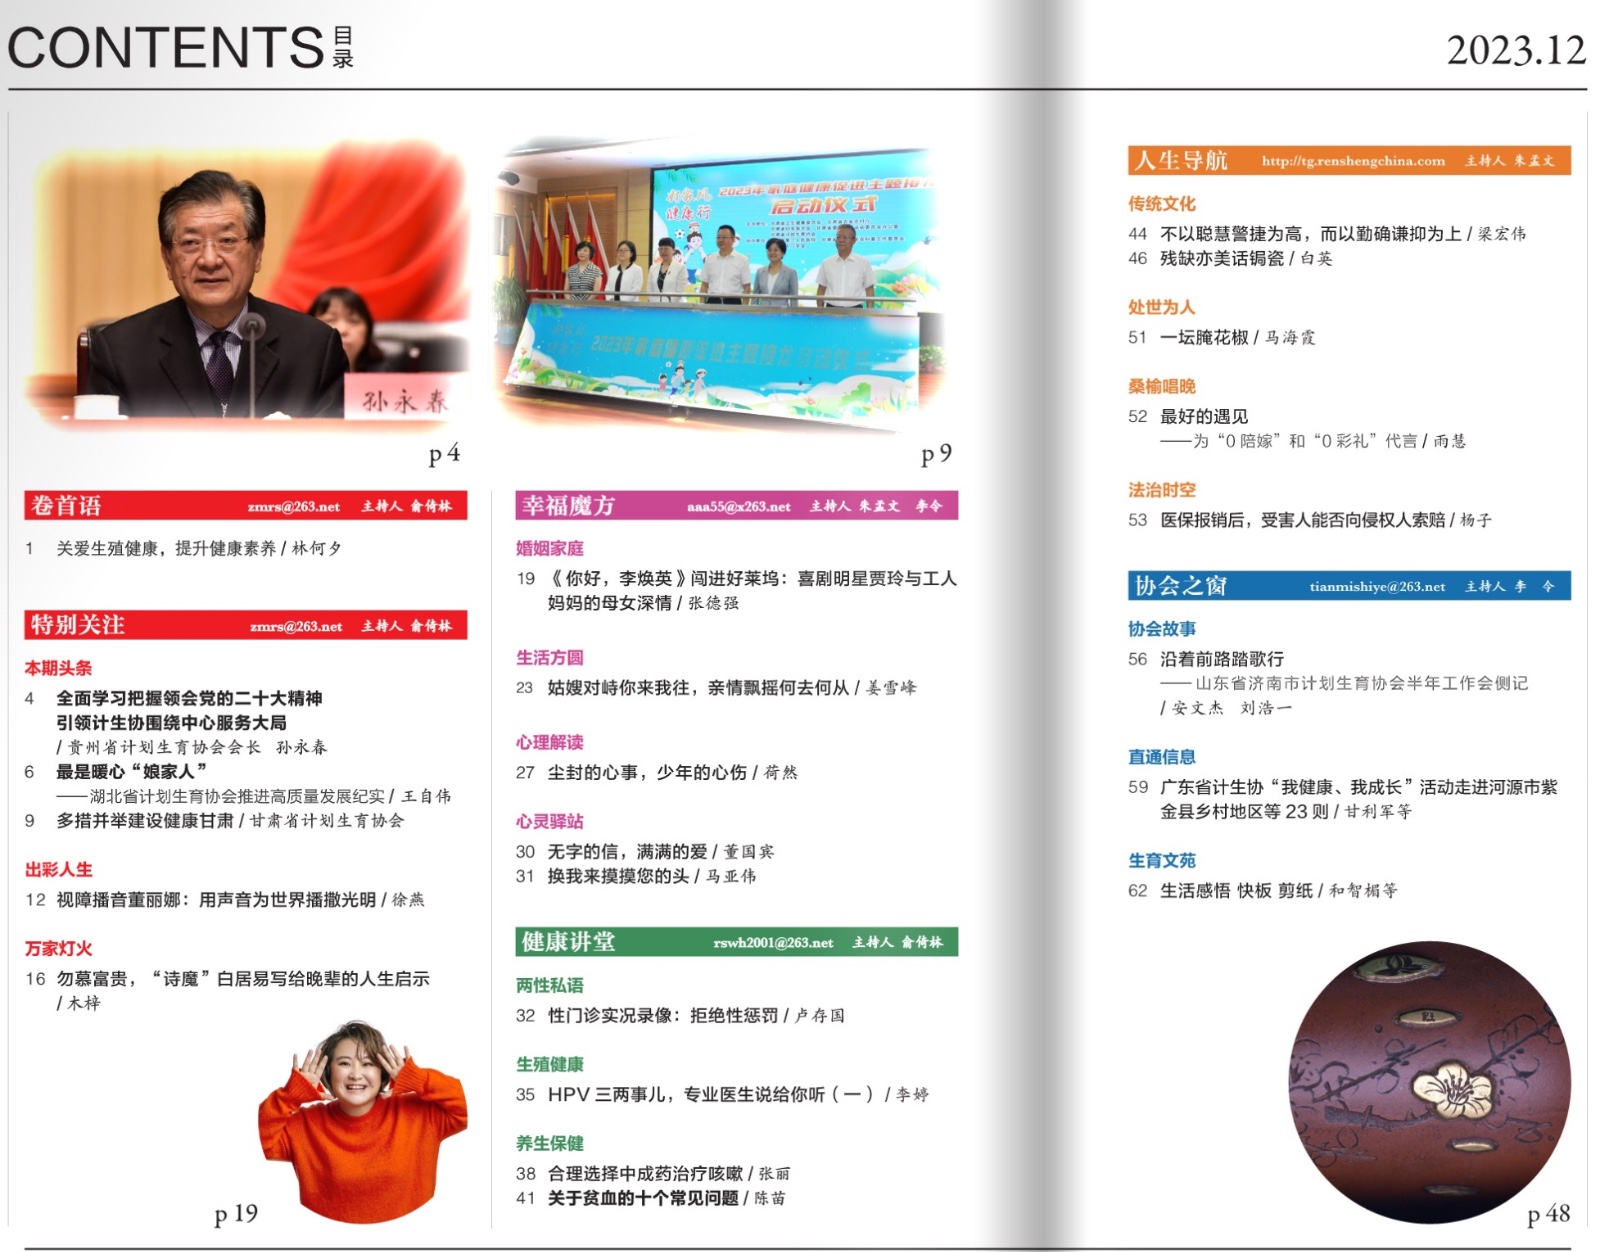Open the magenta 幸福魔方 section header
The image size is (1600, 1252).
(736, 506)
